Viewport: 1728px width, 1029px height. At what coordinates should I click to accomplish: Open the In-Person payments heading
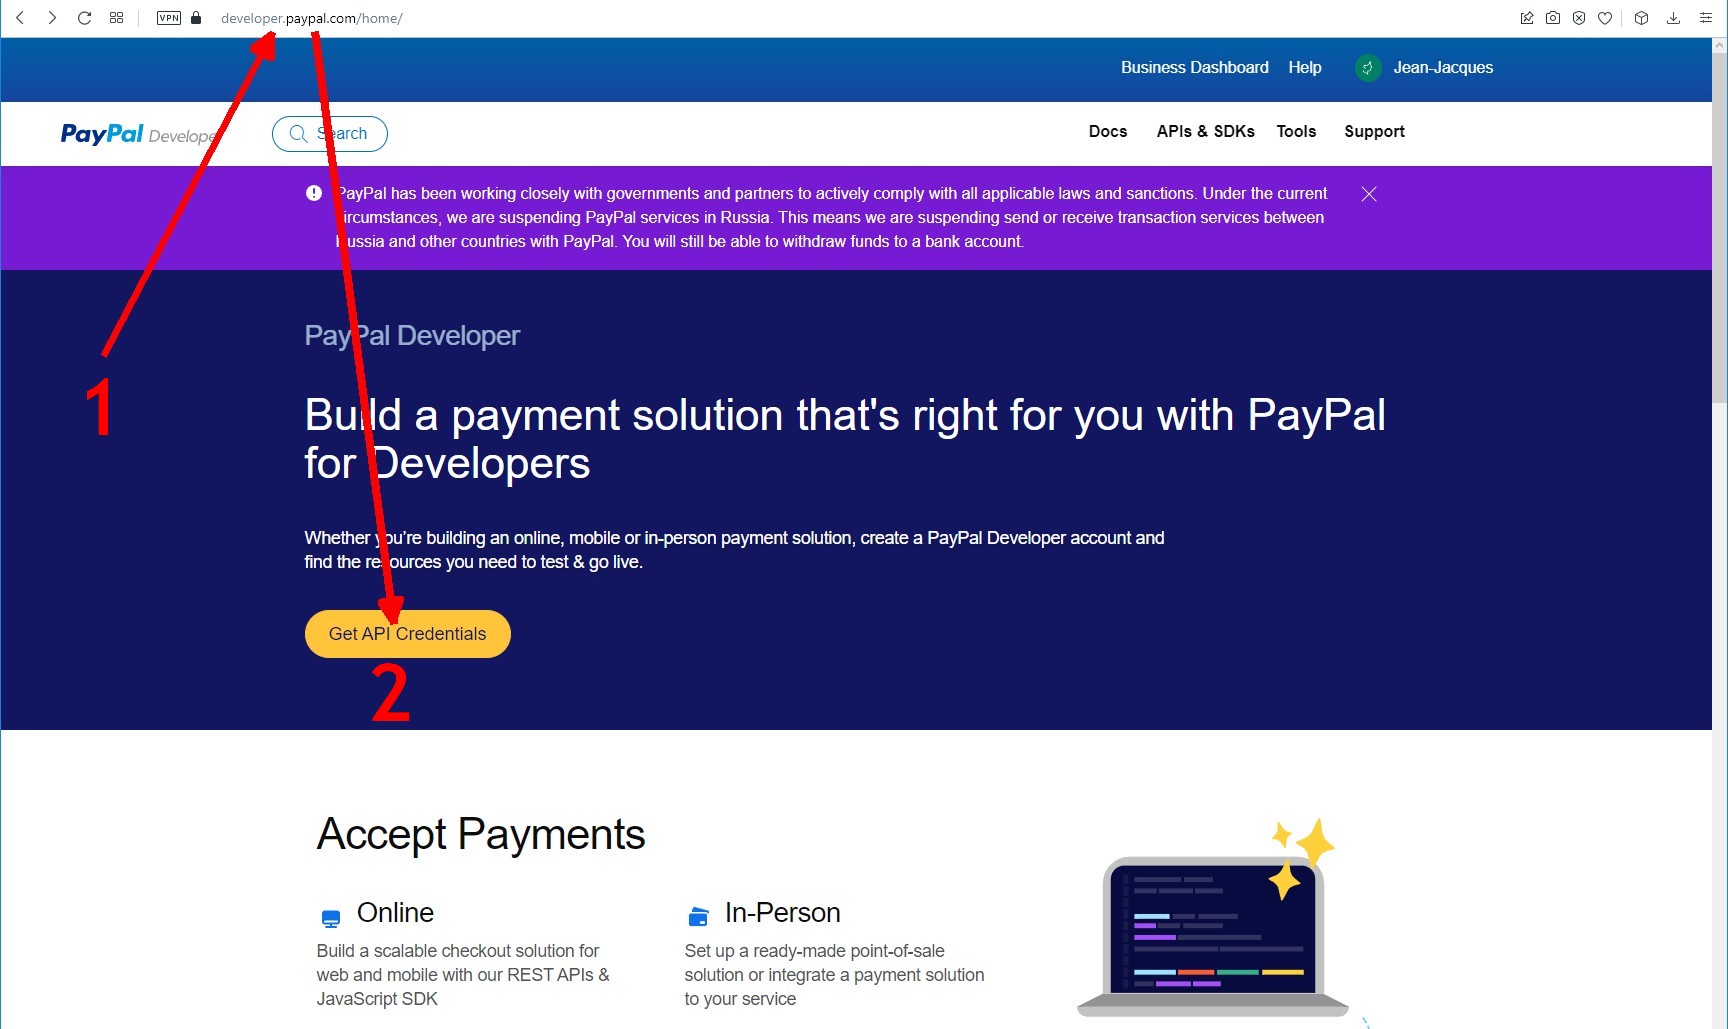pos(782,913)
